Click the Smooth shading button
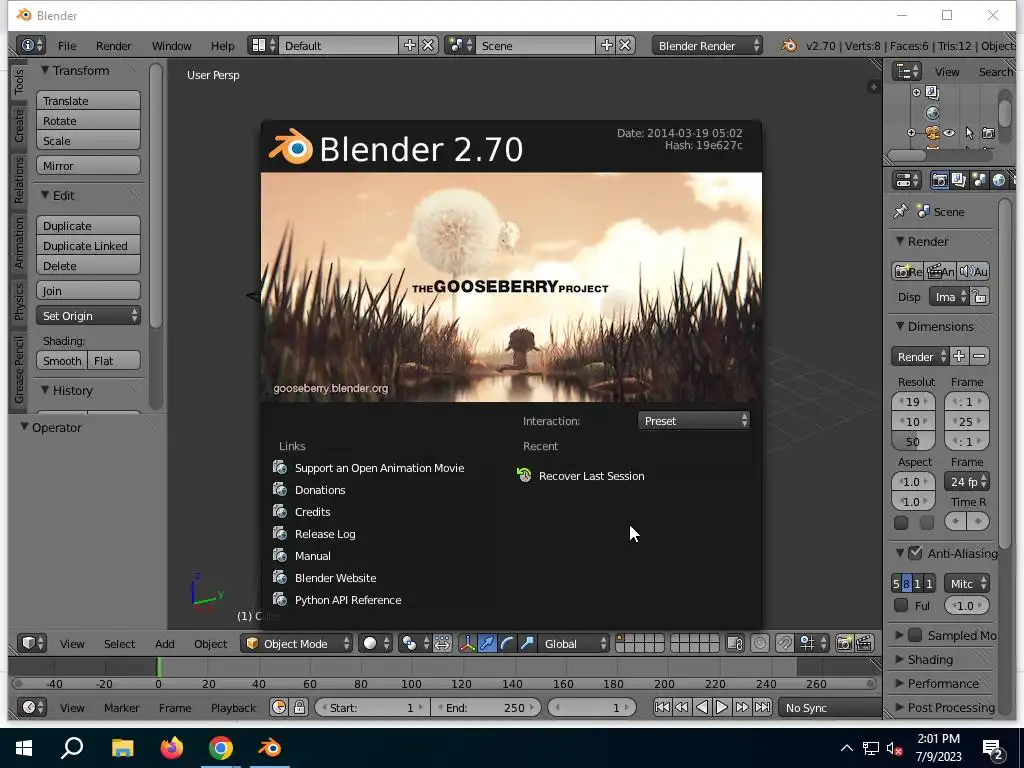This screenshot has width=1024, height=768. pos(62,360)
